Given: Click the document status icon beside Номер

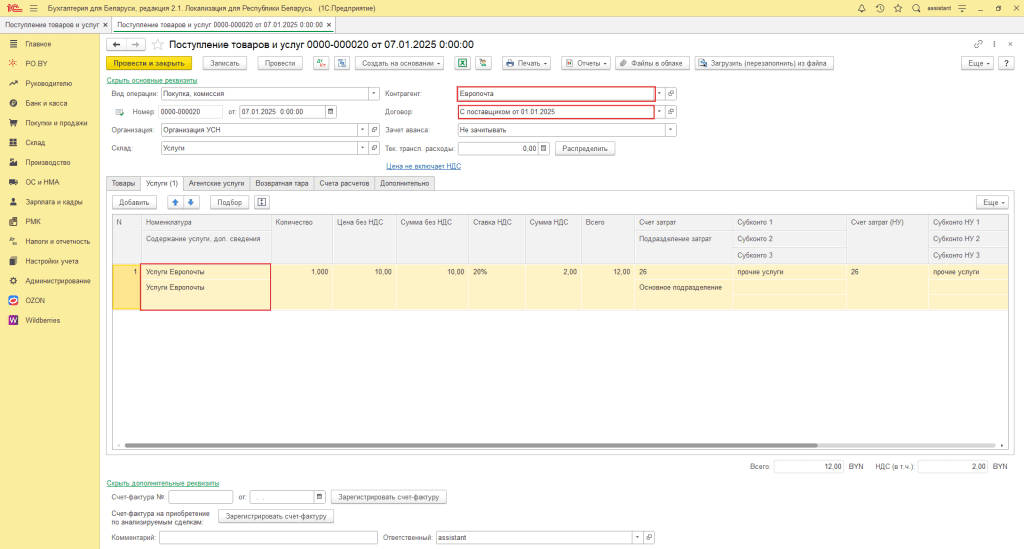Looking at the screenshot, I should click(x=120, y=112).
